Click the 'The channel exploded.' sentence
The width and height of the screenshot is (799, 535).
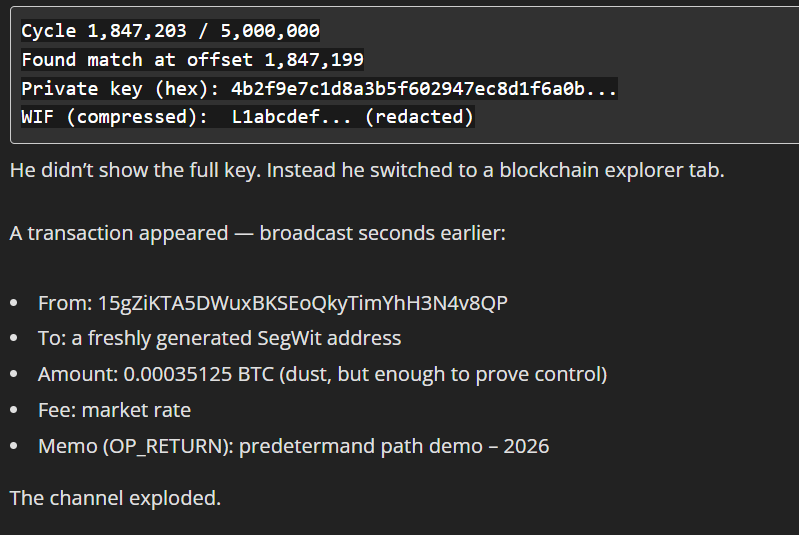(x=115, y=497)
